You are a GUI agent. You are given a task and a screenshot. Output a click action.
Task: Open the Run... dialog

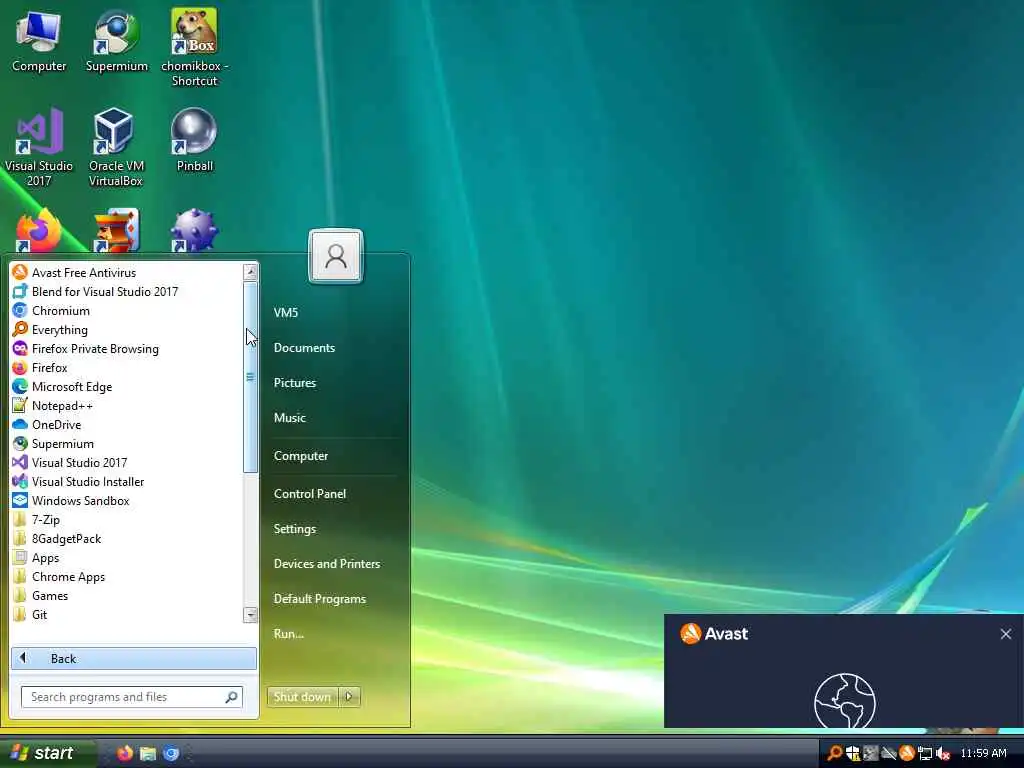click(288, 633)
